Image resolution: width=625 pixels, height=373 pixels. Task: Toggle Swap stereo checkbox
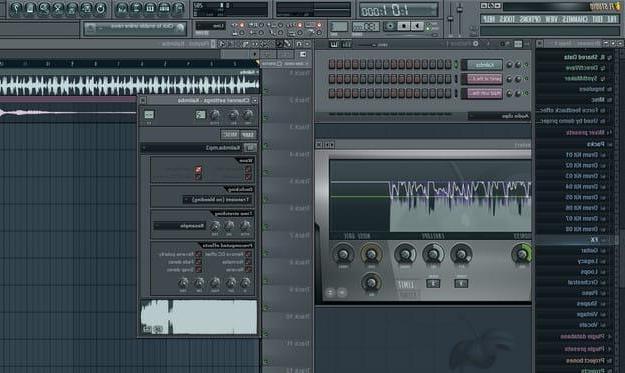pos(198,269)
